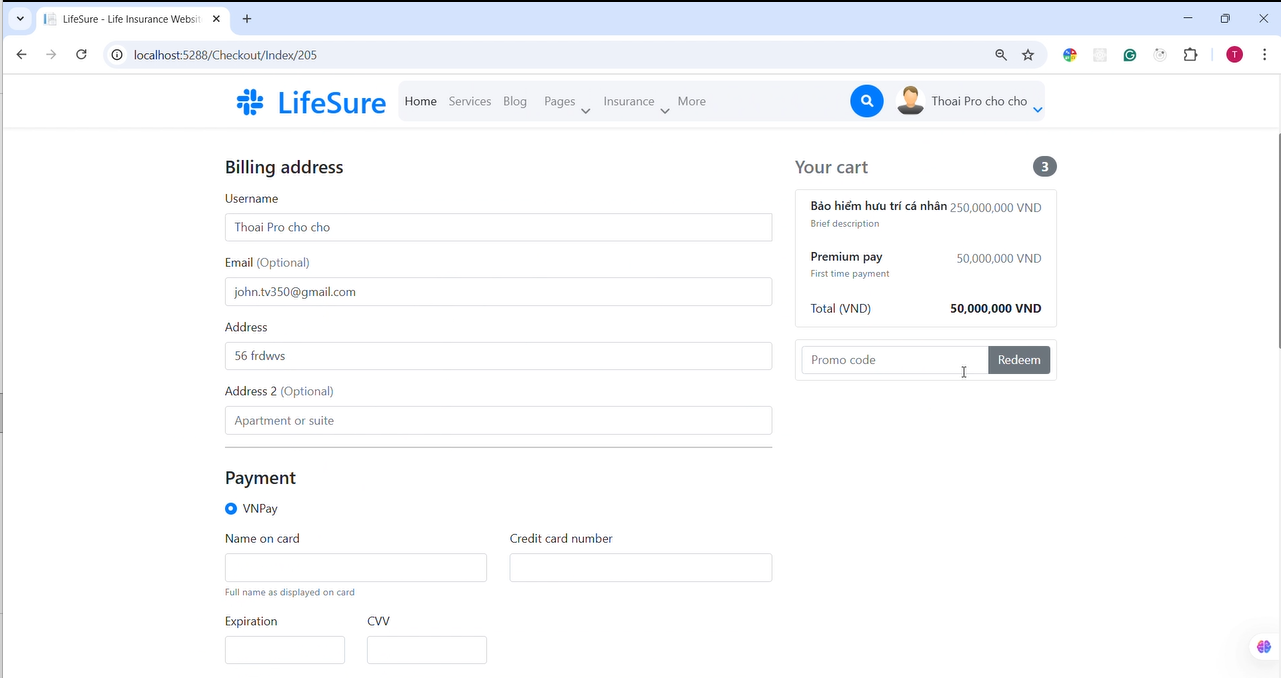
Task: Focus the Credit card number field
Action: 641,568
